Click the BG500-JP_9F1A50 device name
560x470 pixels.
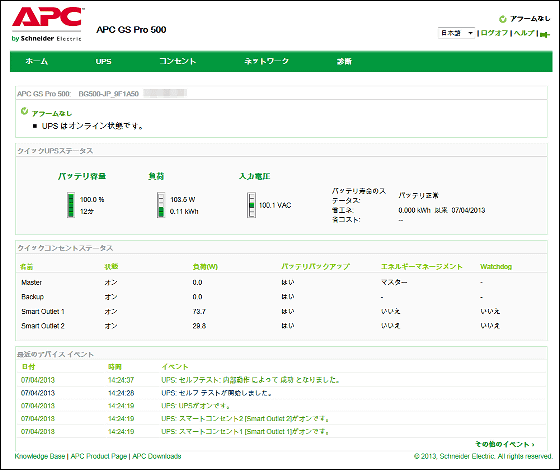pos(109,94)
